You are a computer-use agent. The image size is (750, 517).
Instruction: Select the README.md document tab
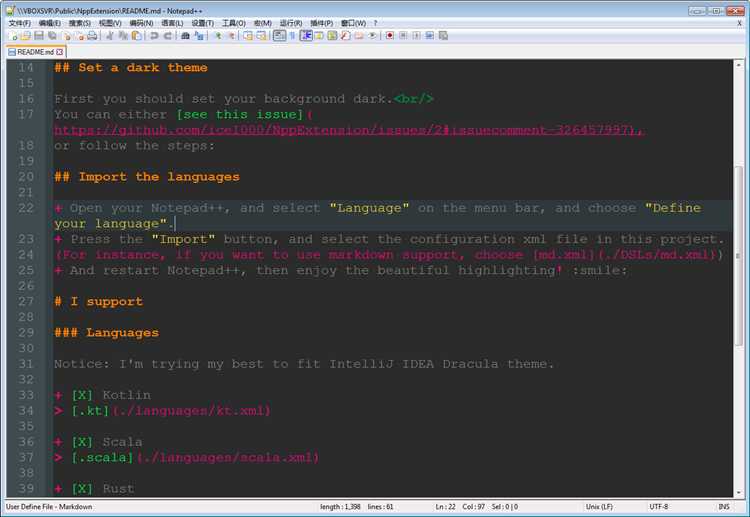pos(34,51)
